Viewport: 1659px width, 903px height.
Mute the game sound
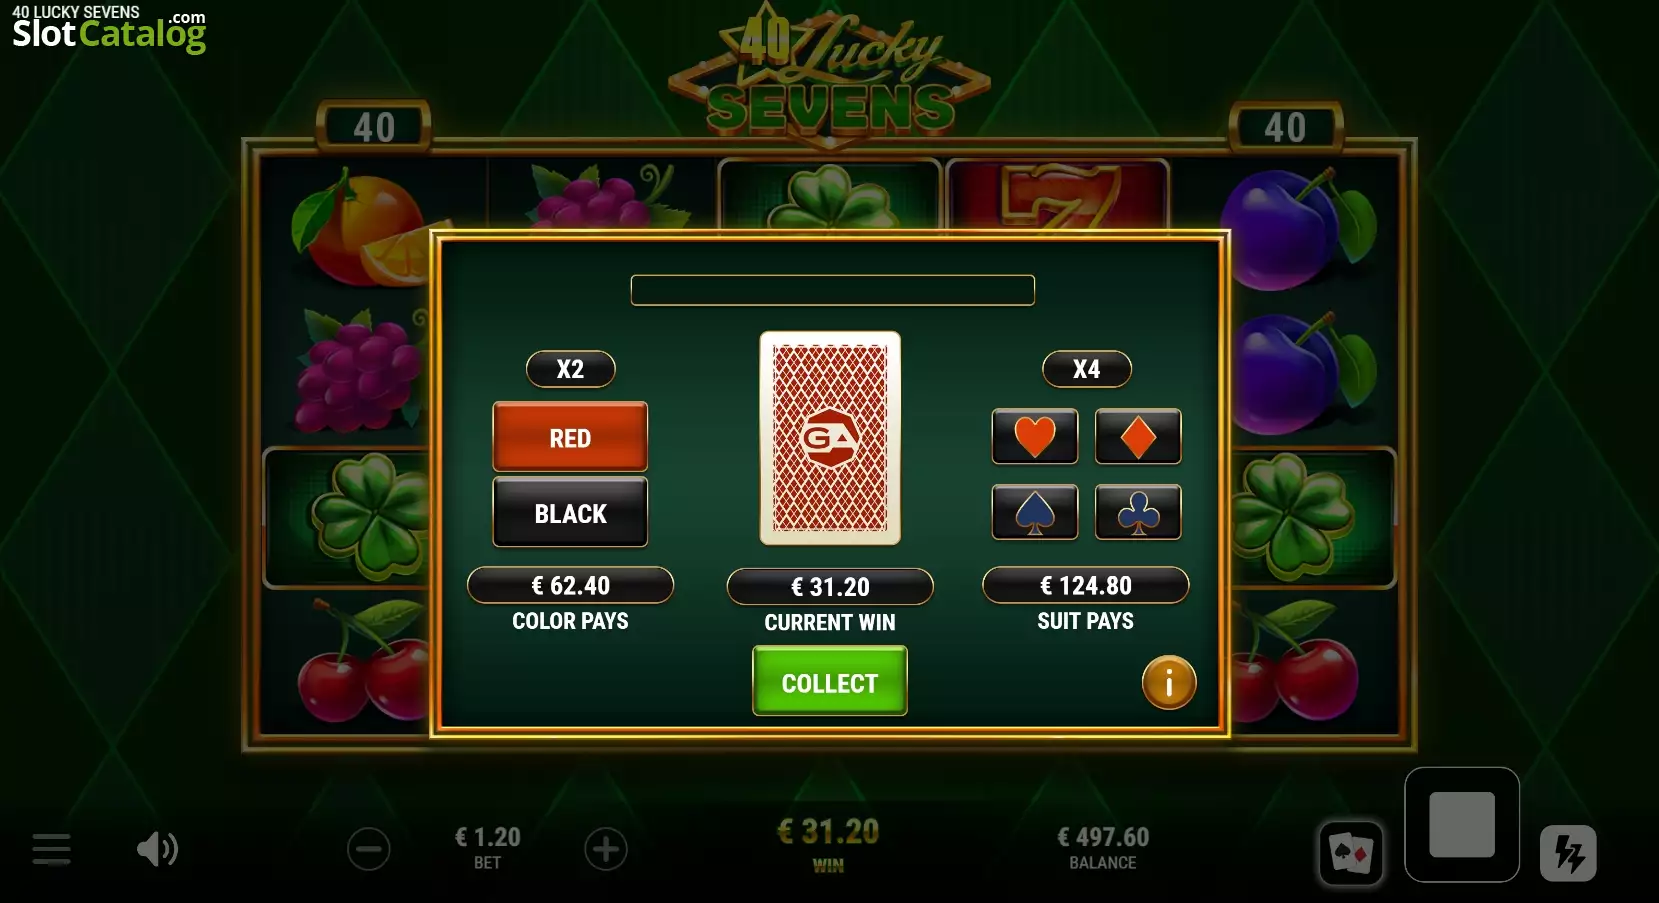point(157,849)
